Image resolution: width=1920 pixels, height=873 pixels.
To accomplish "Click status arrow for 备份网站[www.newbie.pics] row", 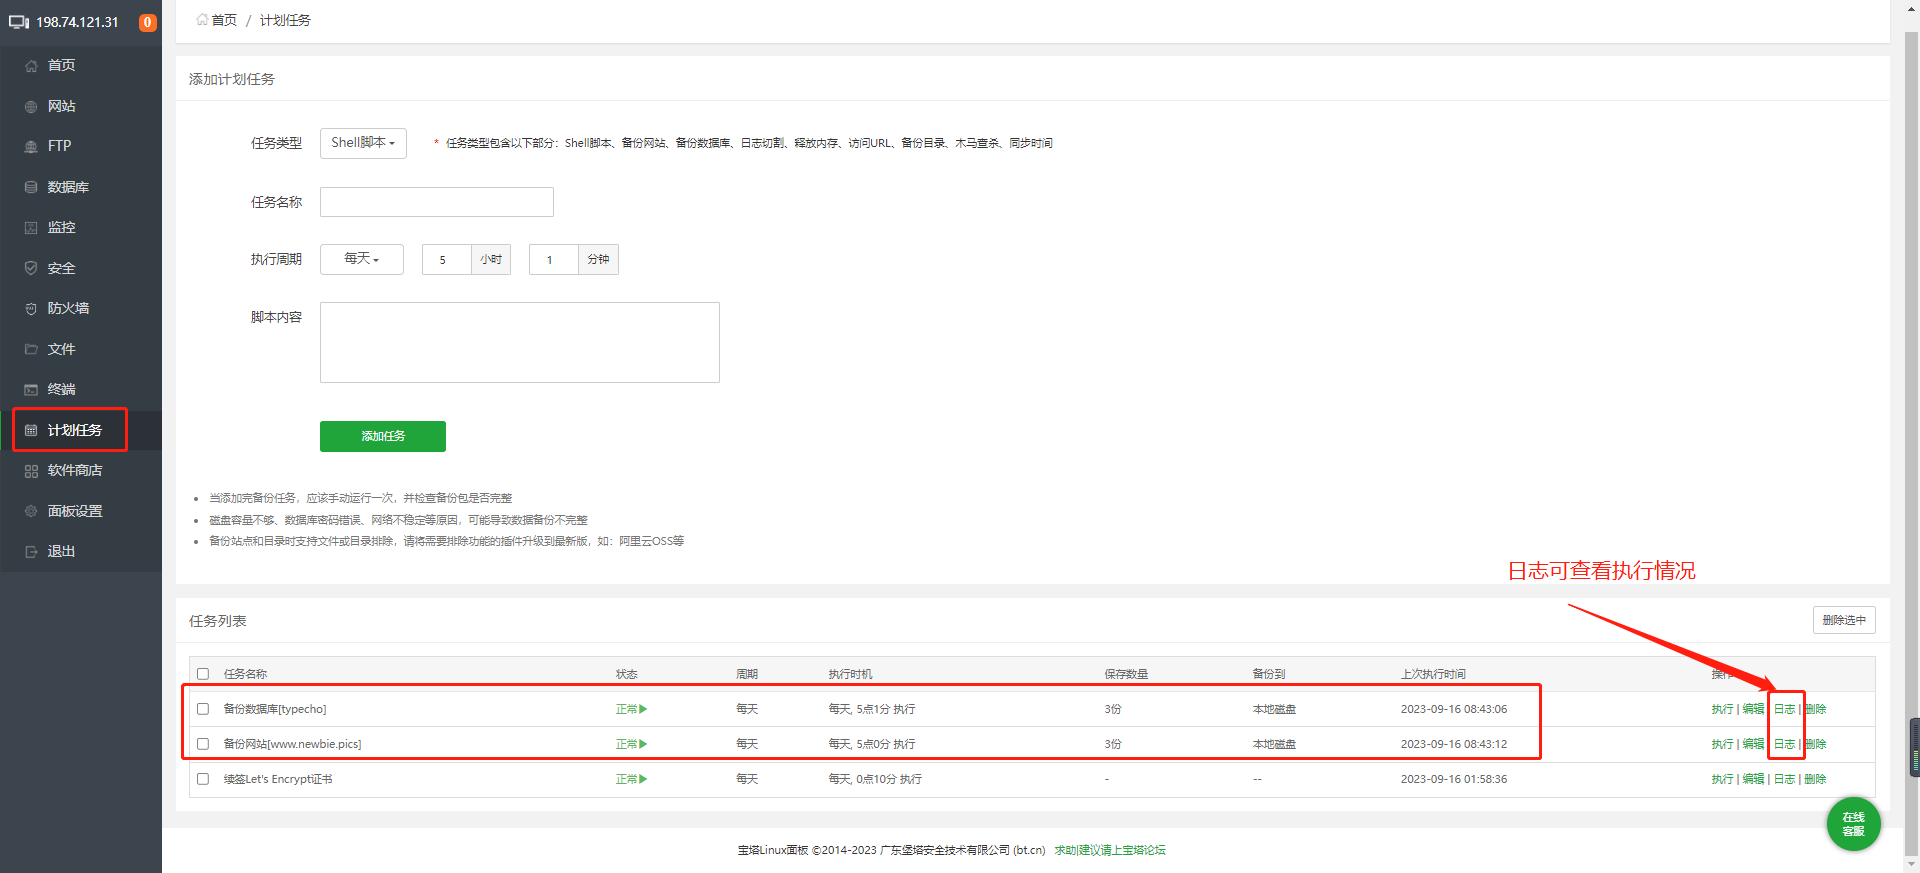I will coord(643,744).
